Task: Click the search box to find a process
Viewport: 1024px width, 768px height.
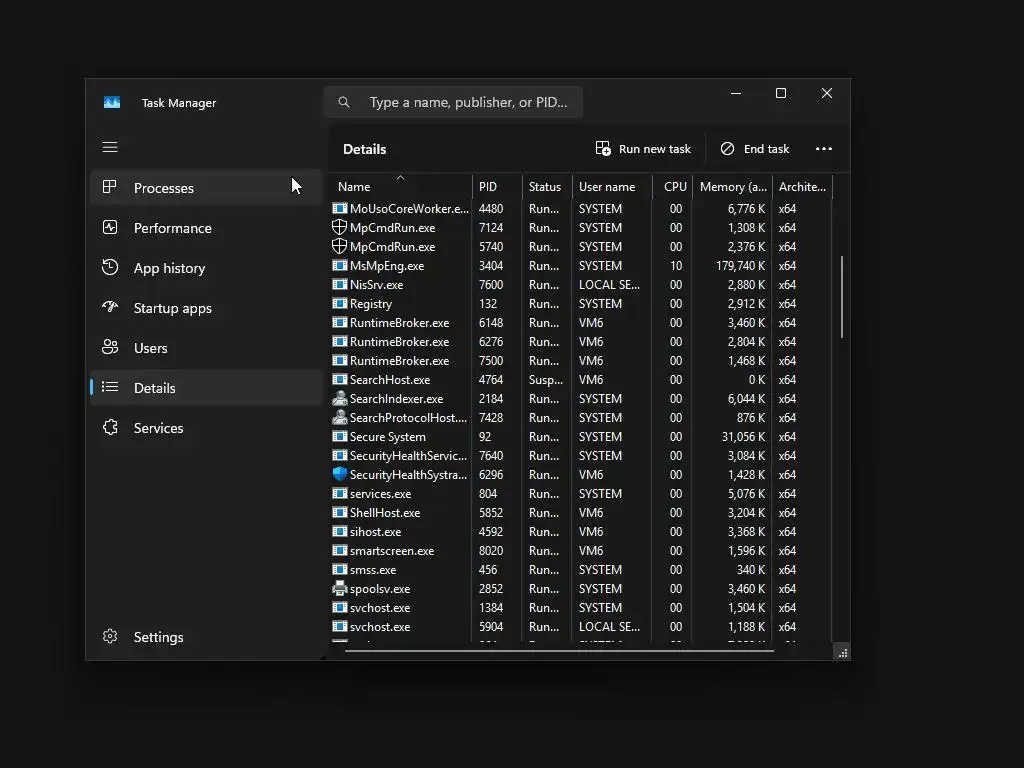Action: (x=453, y=102)
